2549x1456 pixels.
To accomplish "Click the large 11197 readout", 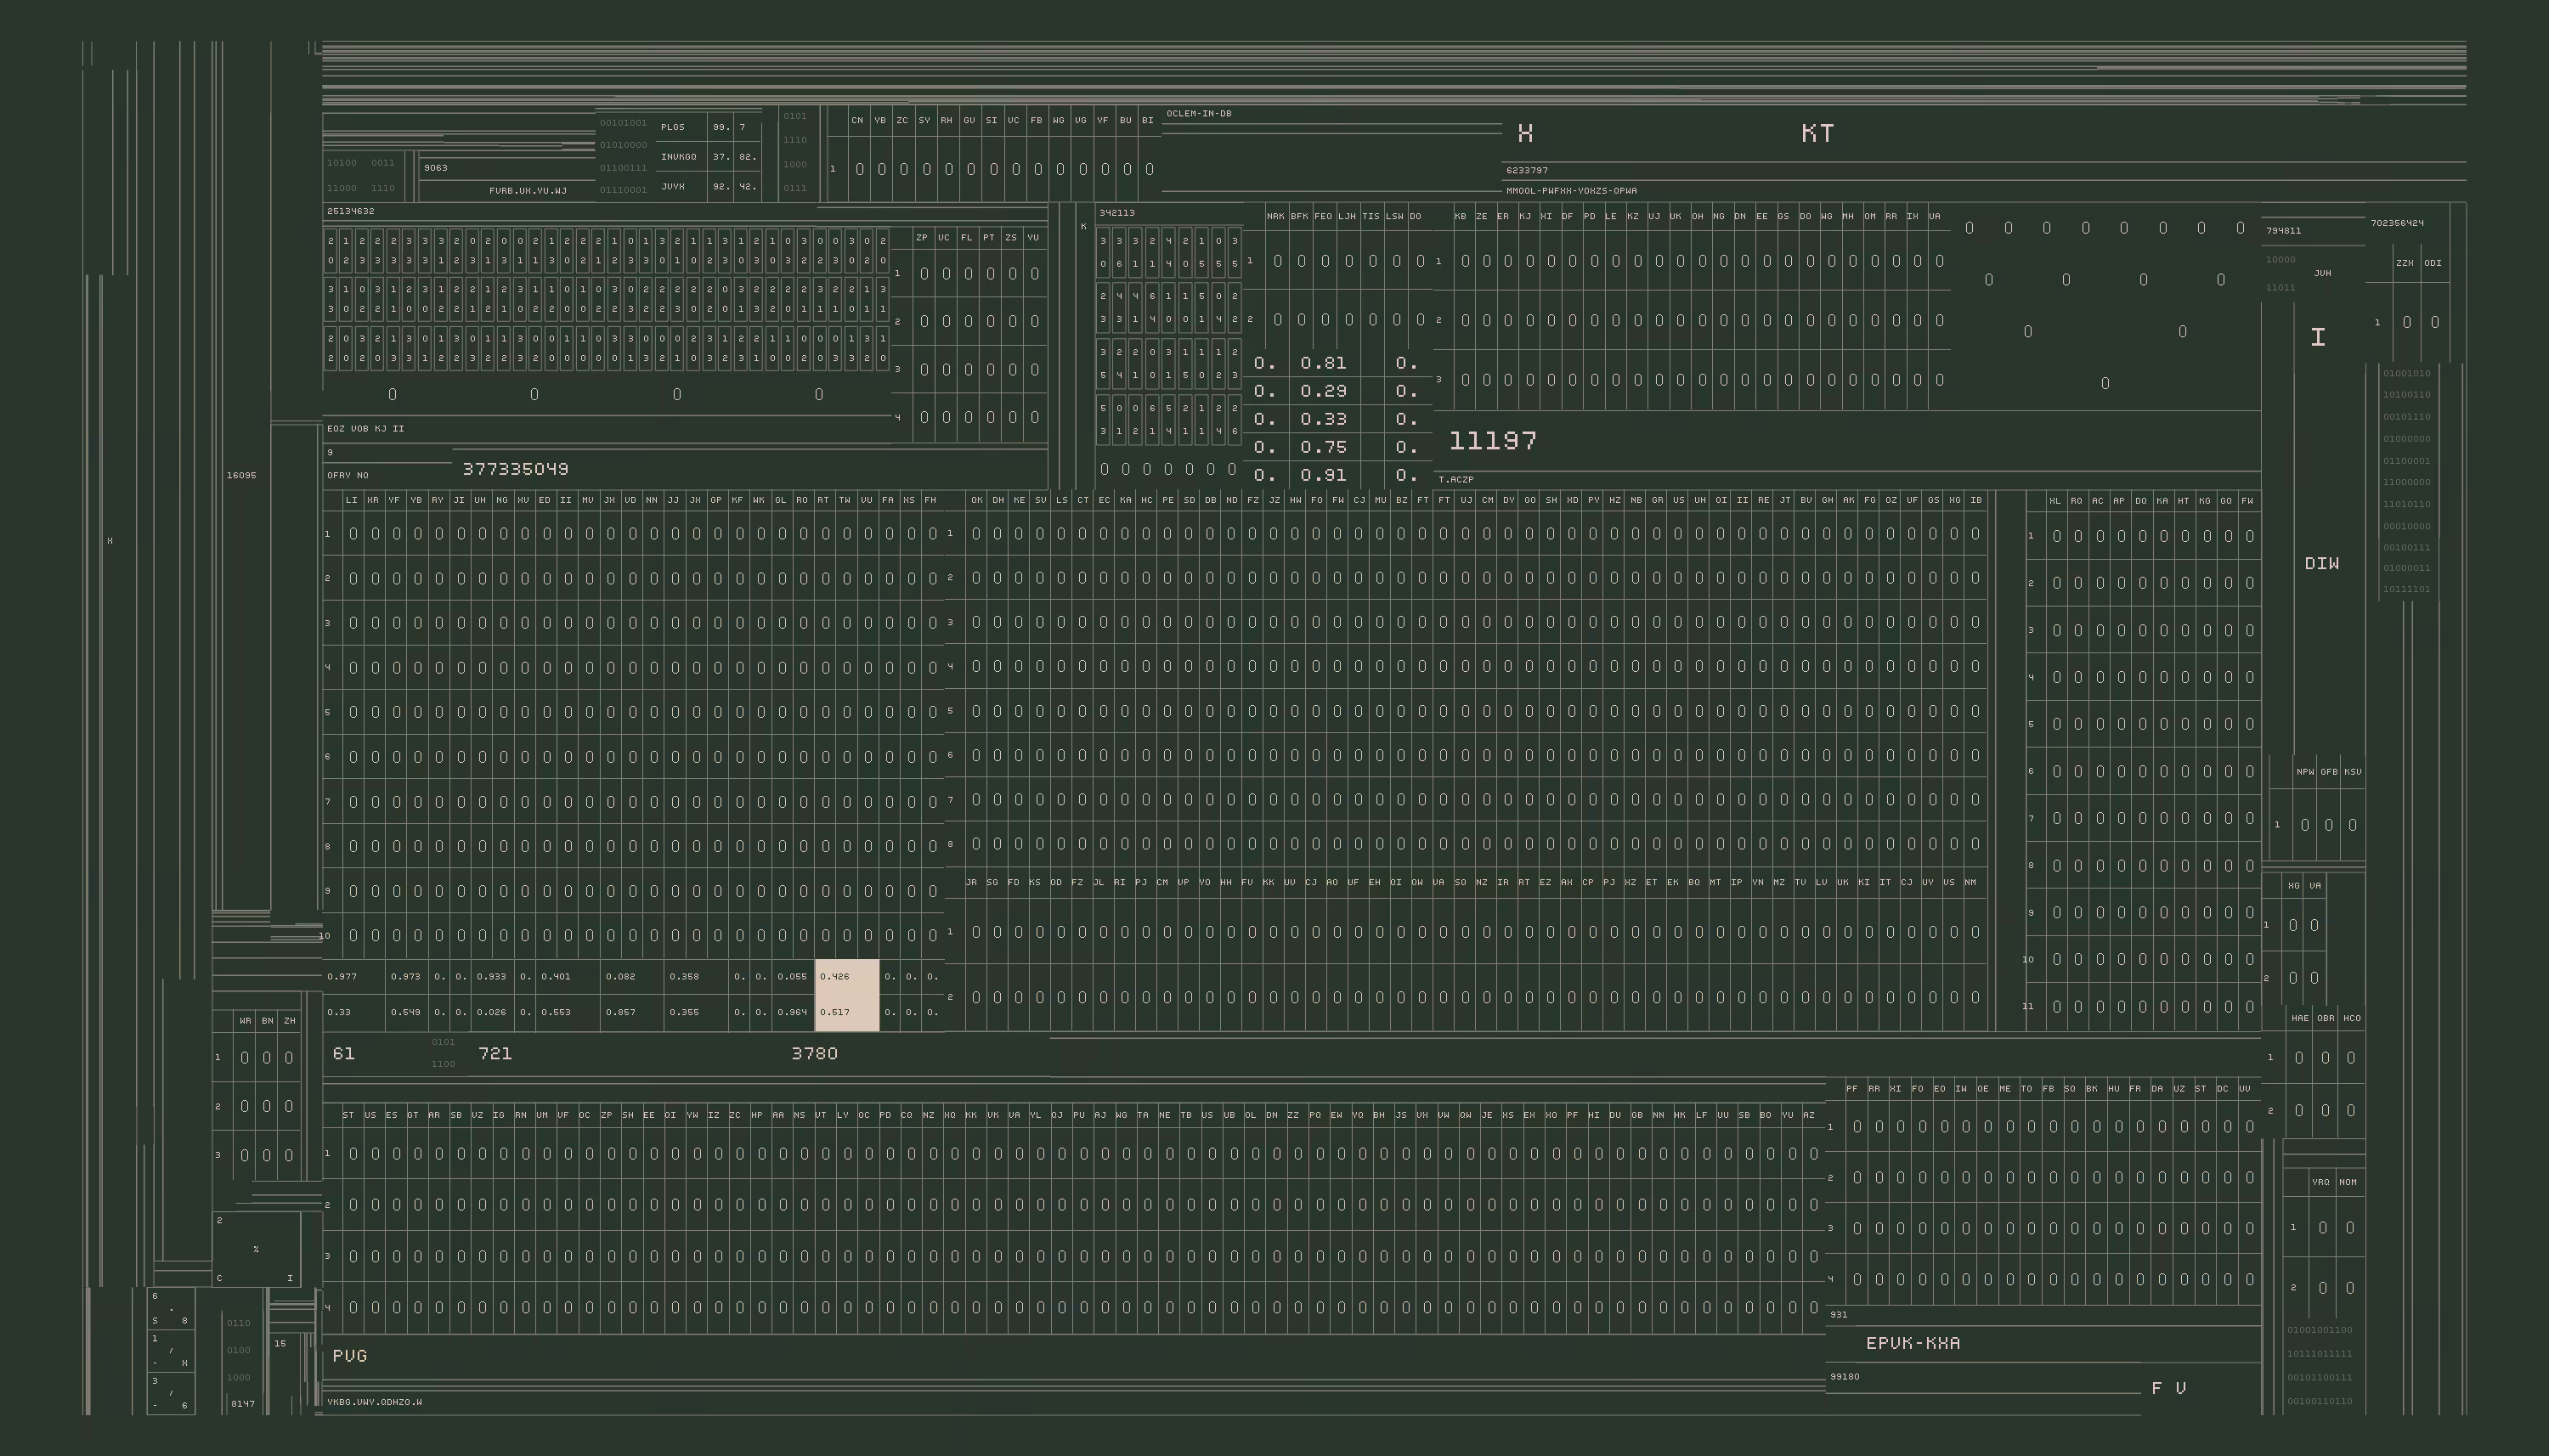I will point(1493,441).
